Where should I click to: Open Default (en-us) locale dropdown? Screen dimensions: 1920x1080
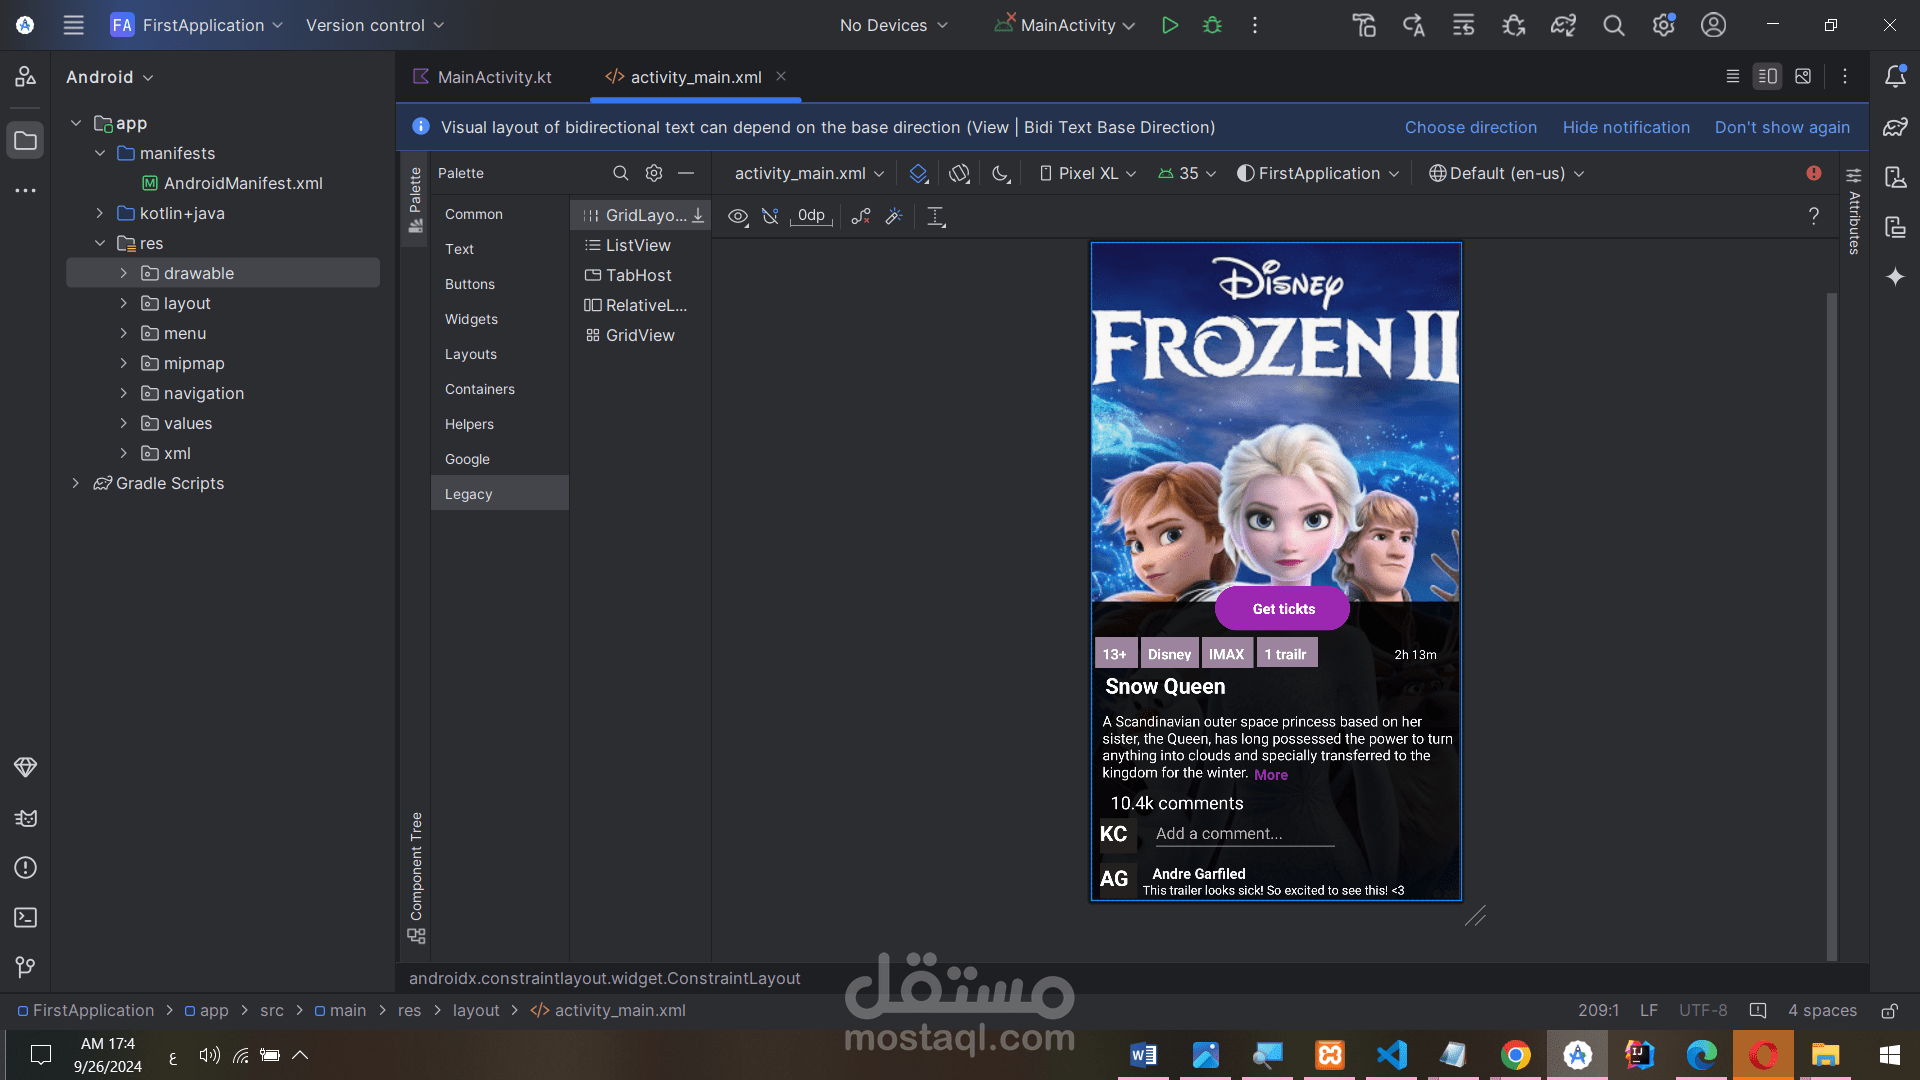(x=1507, y=173)
